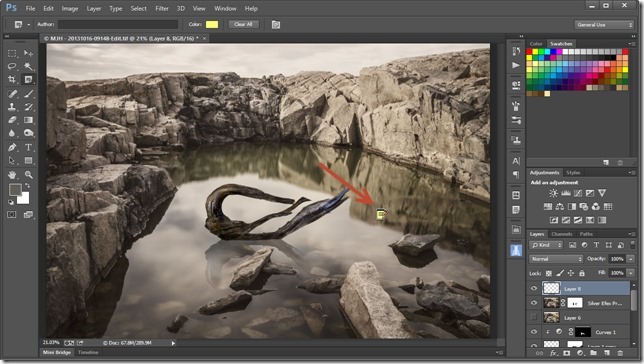644x364 pixels.
Task: Click the delete layer trash icon
Action: point(620,353)
